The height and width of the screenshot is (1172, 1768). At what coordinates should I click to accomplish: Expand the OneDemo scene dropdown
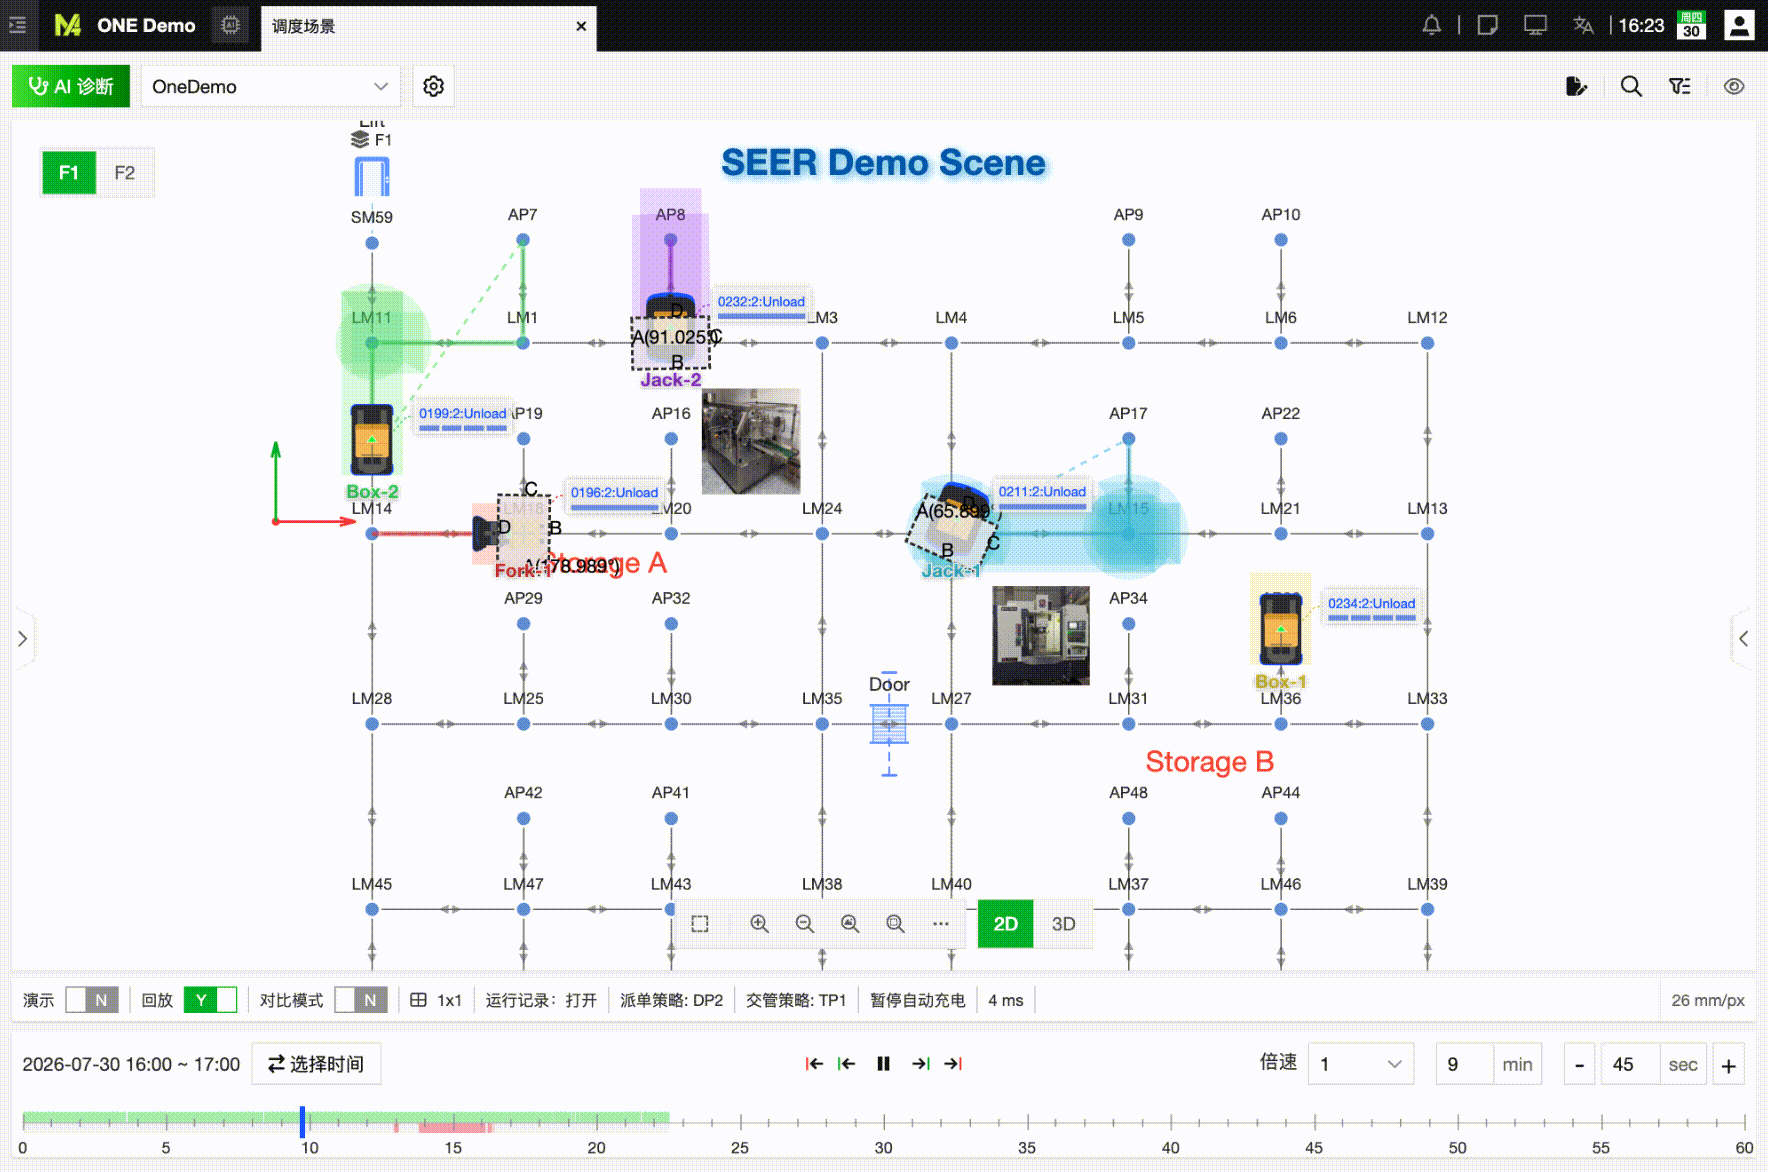coord(270,86)
